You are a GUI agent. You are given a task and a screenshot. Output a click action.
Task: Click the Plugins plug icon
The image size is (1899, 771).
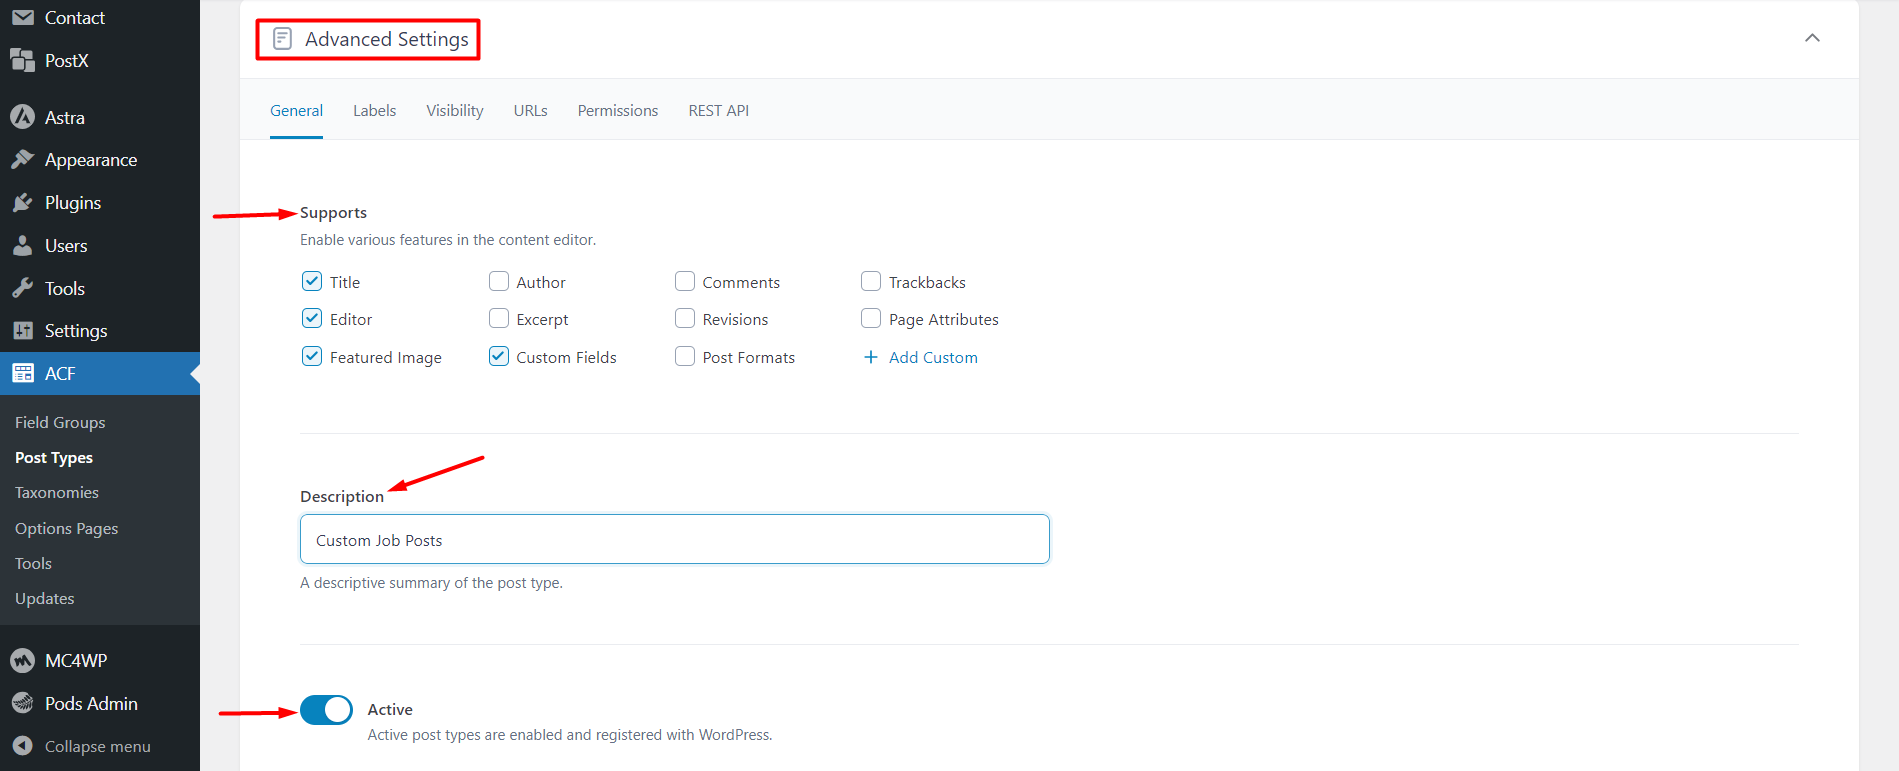coord(22,202)
